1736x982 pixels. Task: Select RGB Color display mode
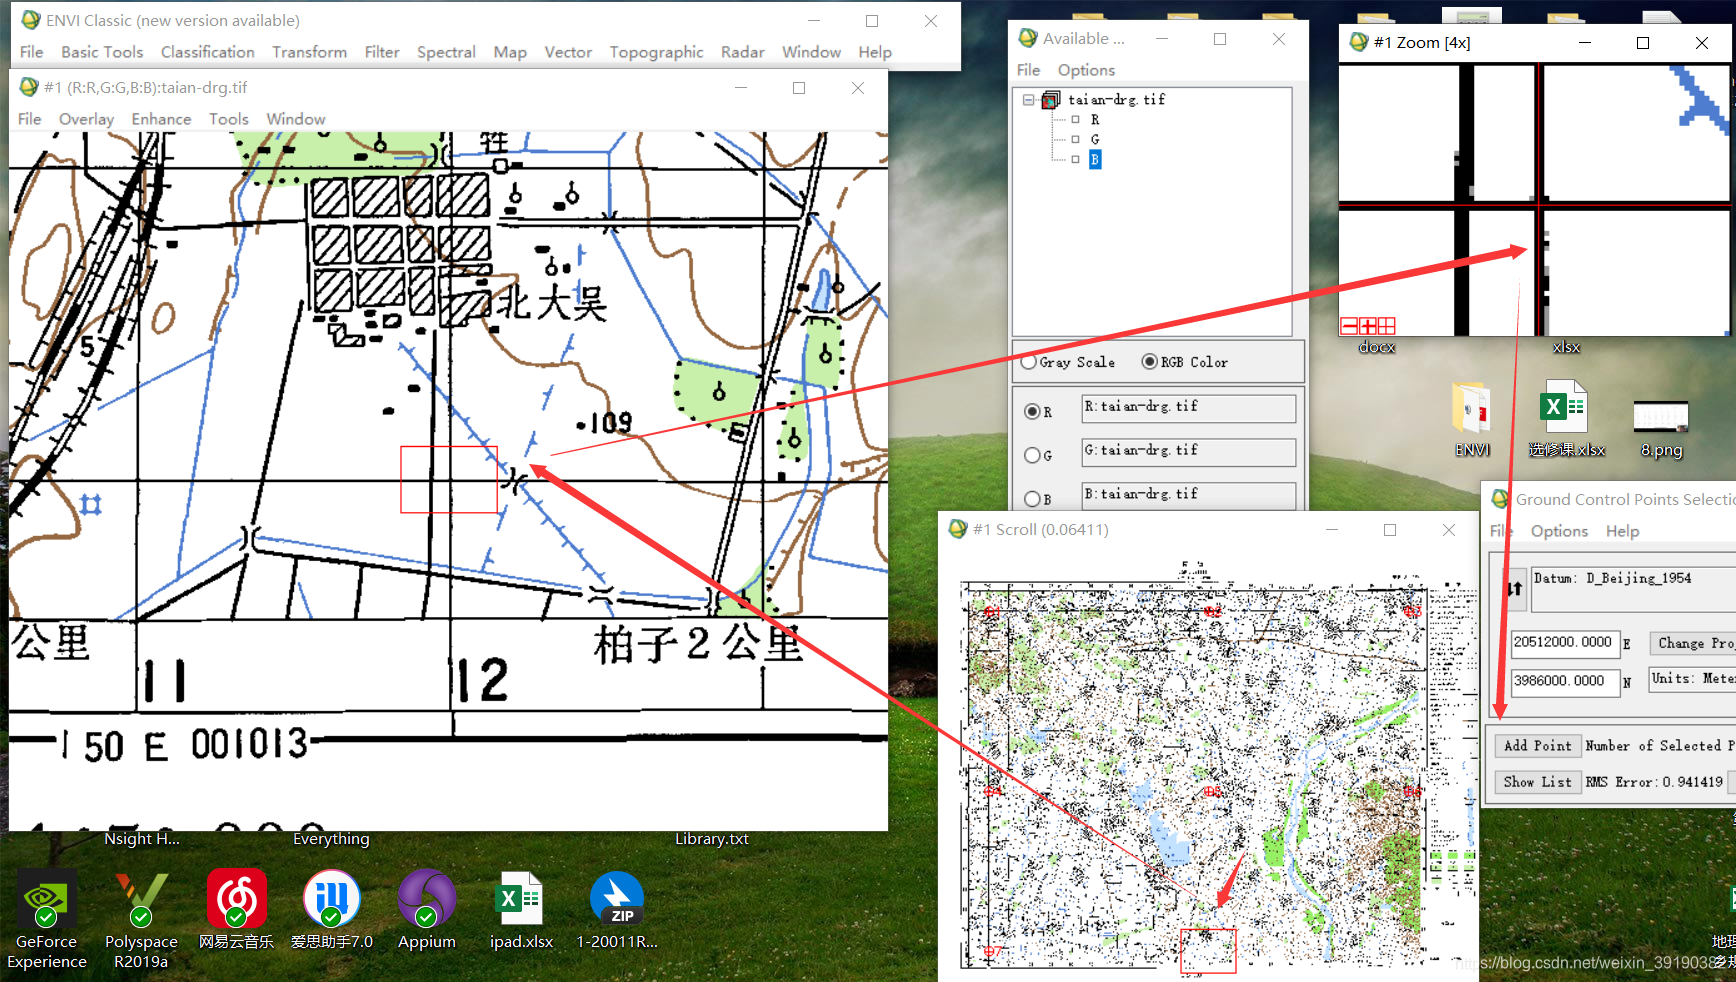(1149, 362)
